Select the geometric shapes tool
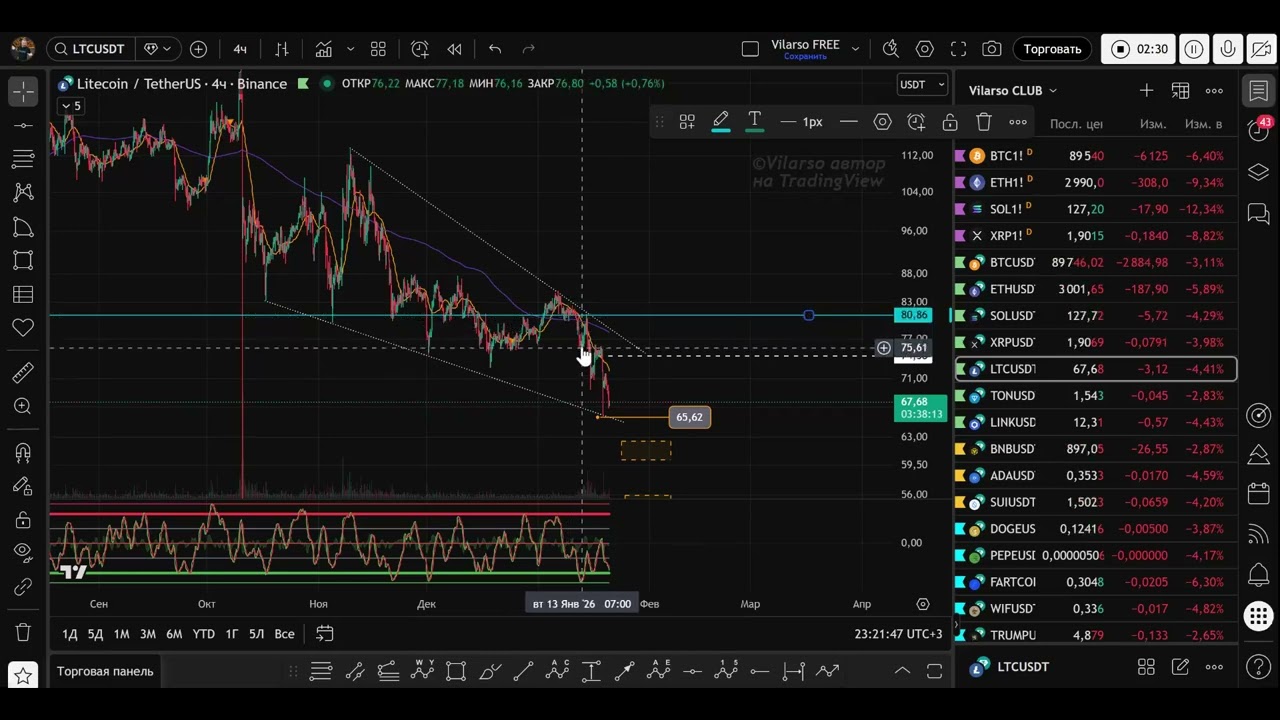1280x720 pixels. [x=23, y=227]
